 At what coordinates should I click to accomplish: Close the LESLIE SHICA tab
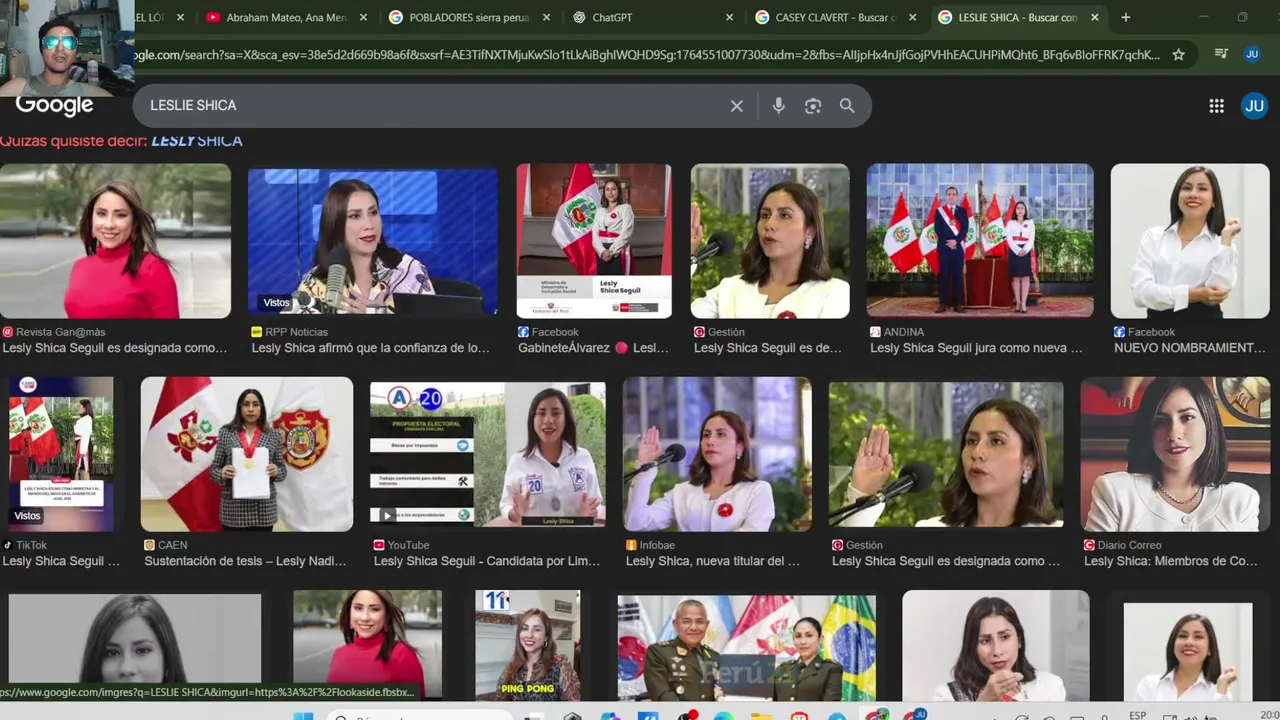[1095, 17]
